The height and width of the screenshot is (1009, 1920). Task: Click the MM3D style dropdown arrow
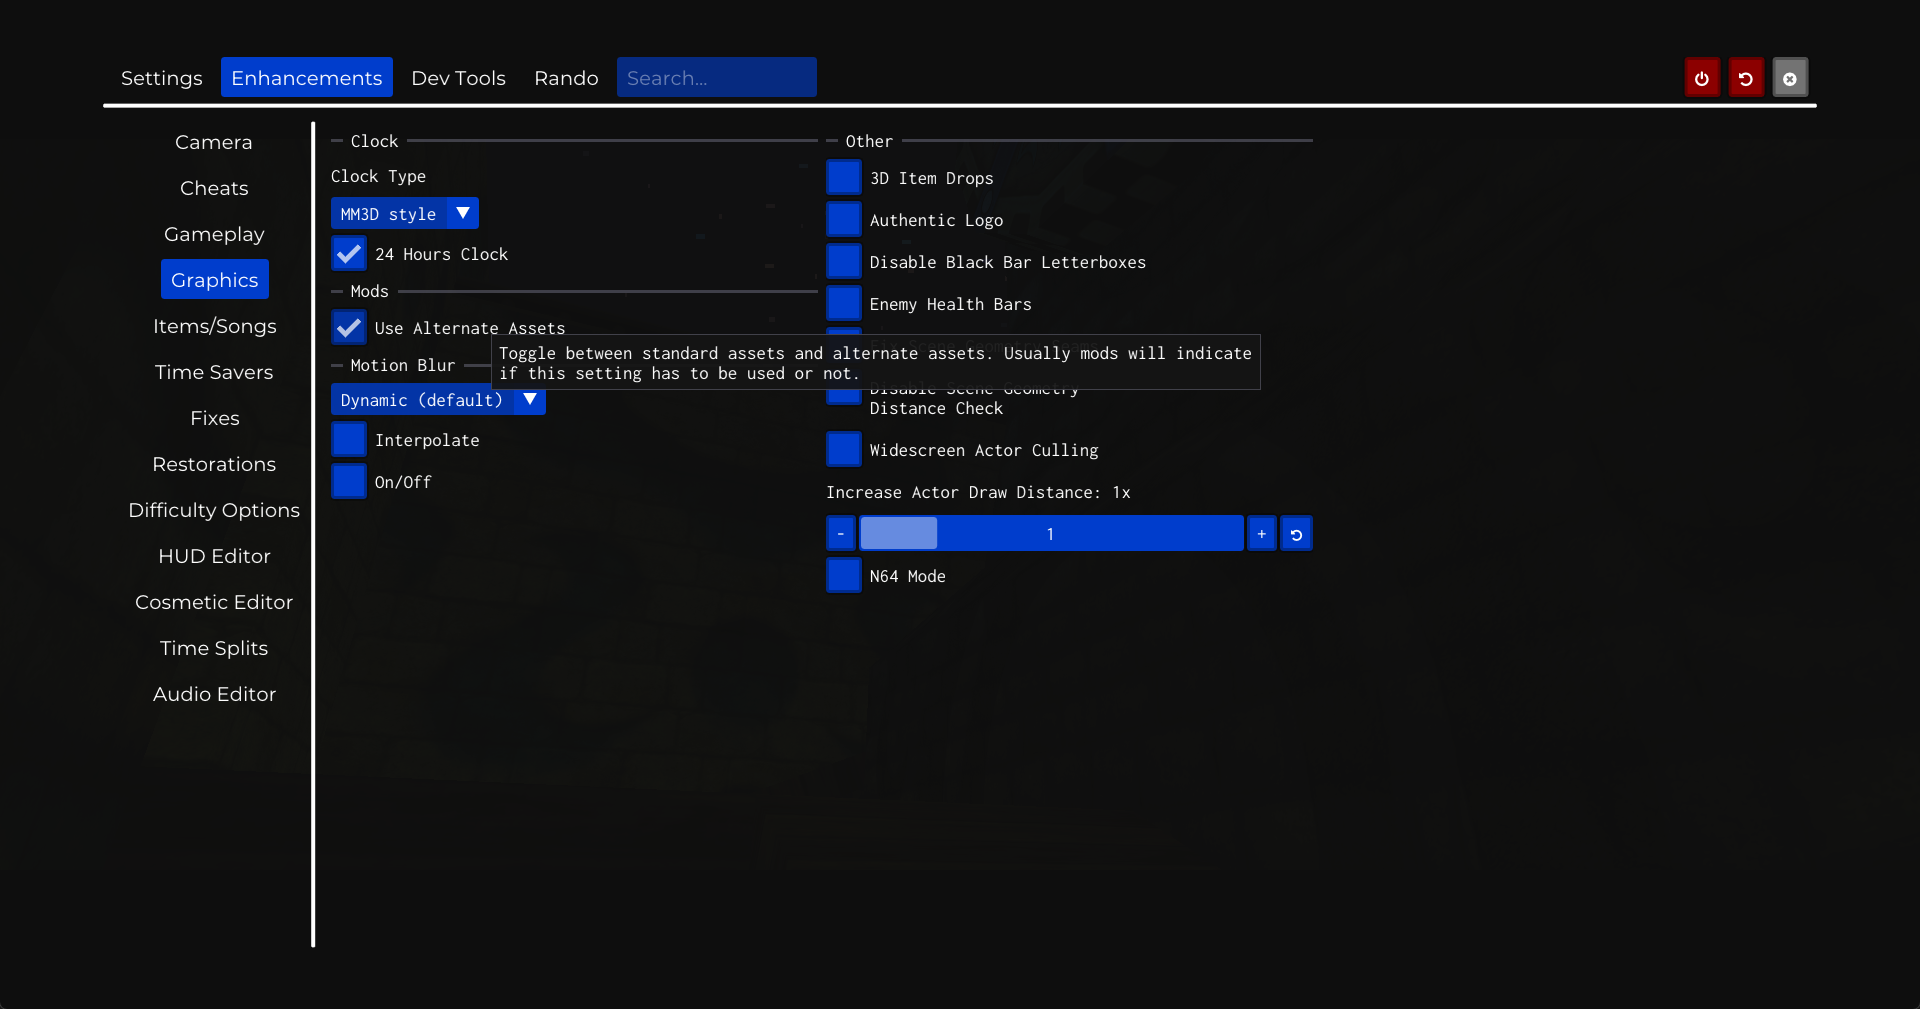point(462,214)
